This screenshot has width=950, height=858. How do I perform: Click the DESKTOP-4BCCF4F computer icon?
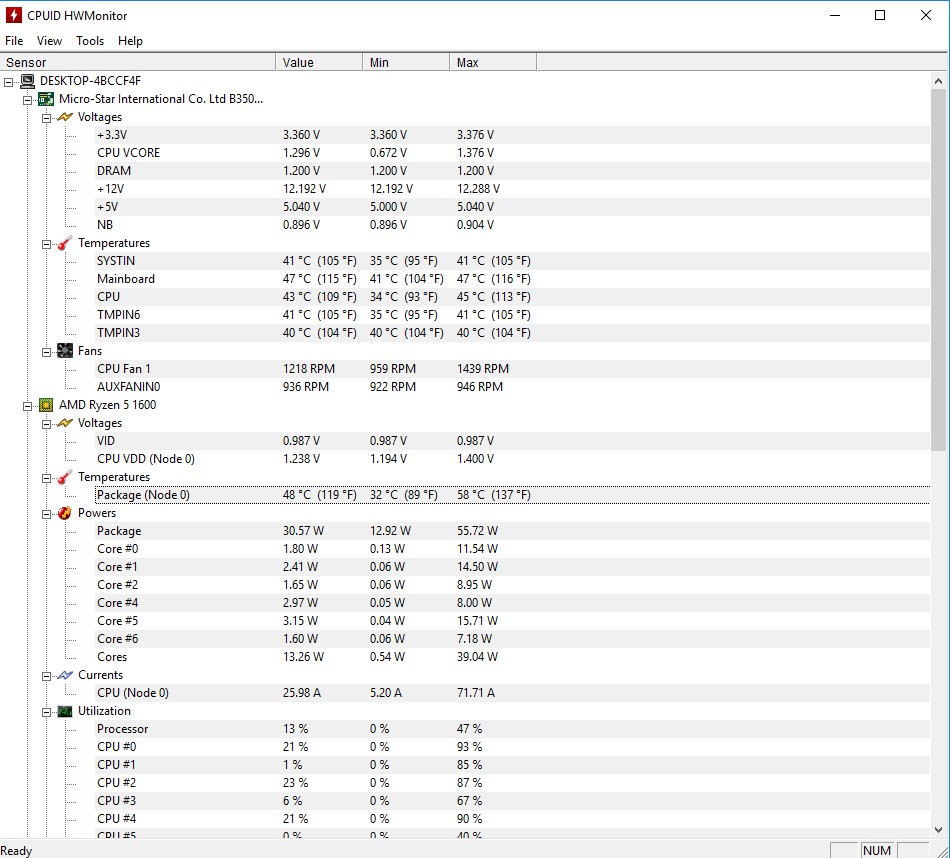[x=27, y=81]
